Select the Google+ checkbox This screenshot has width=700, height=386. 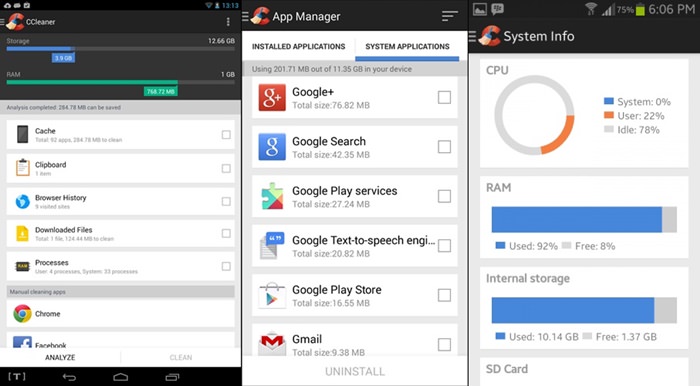click(444, 97)
